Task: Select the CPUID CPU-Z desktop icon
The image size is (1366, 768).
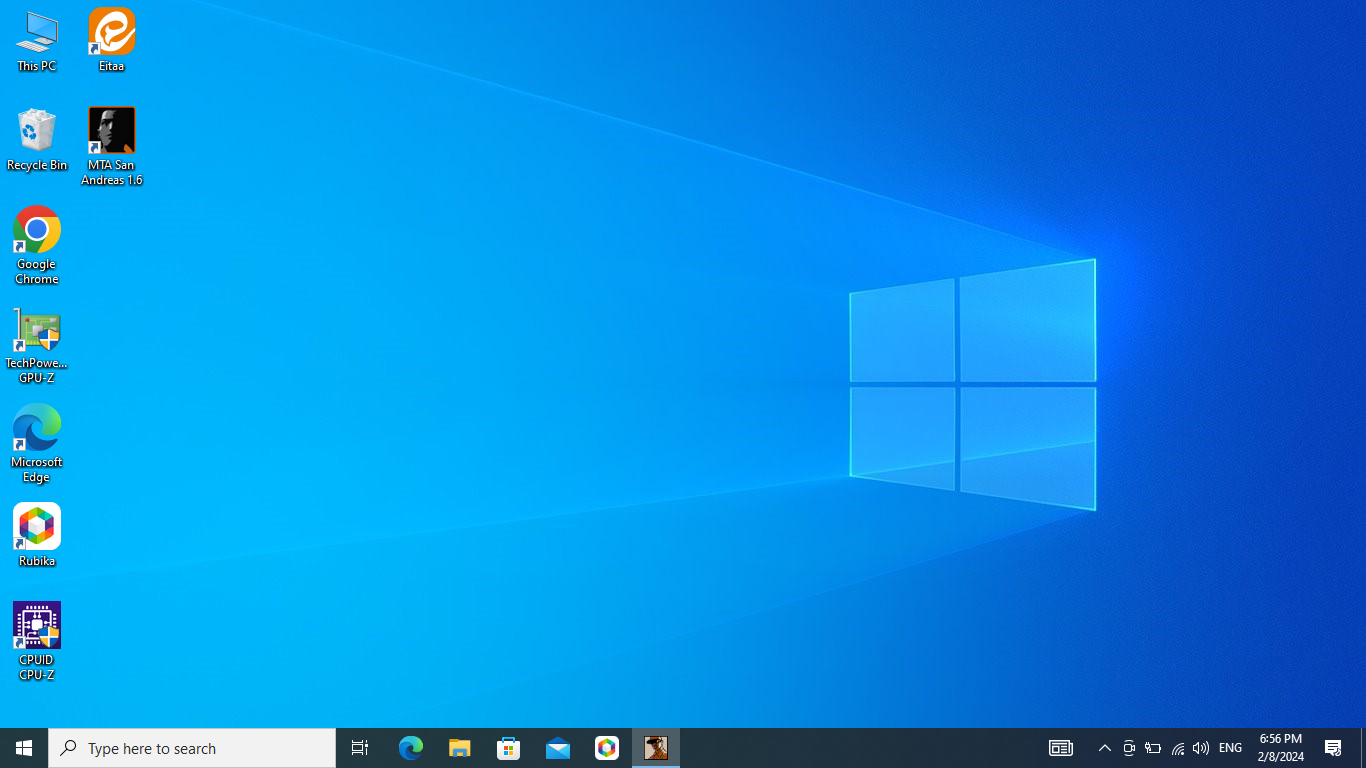Action: 37,641
